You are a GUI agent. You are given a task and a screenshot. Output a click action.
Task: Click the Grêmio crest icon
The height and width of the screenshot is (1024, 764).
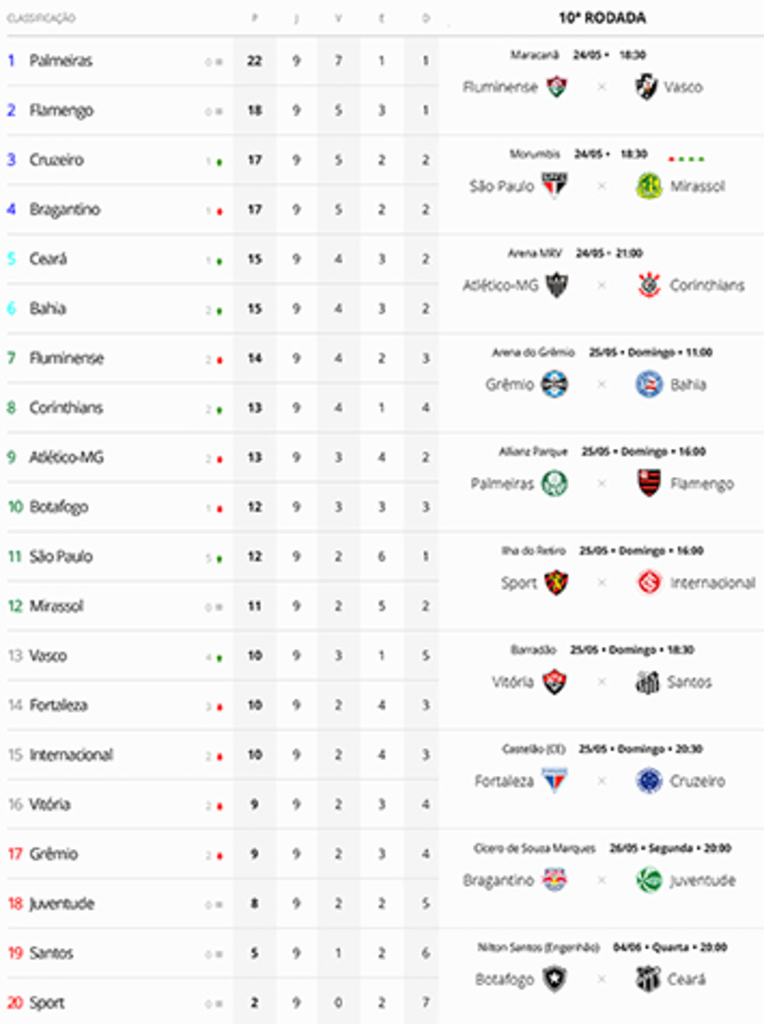[555, 385]
